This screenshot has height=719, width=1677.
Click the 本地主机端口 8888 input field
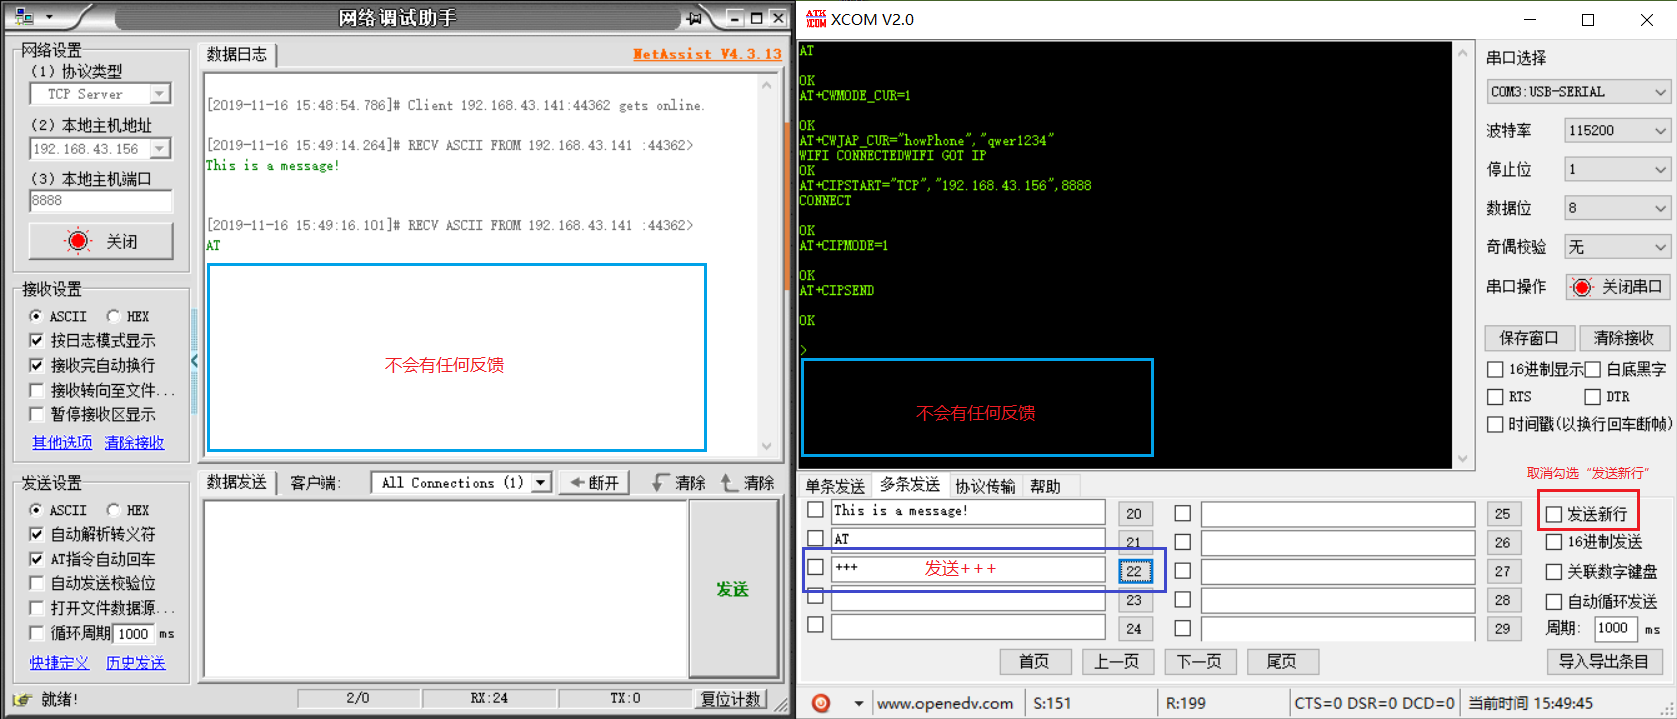point(101,201)
